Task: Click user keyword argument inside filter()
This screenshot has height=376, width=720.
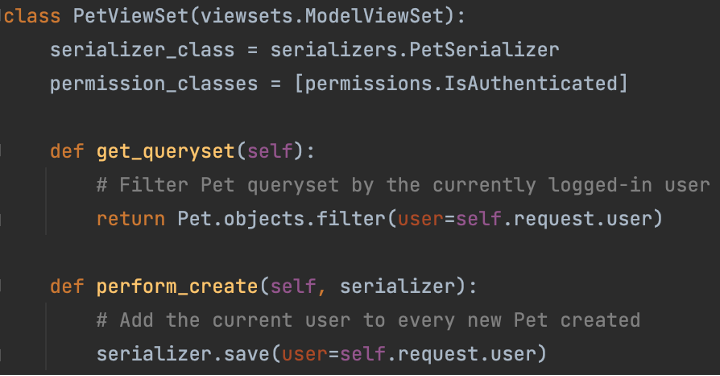Action: point(420,219)
